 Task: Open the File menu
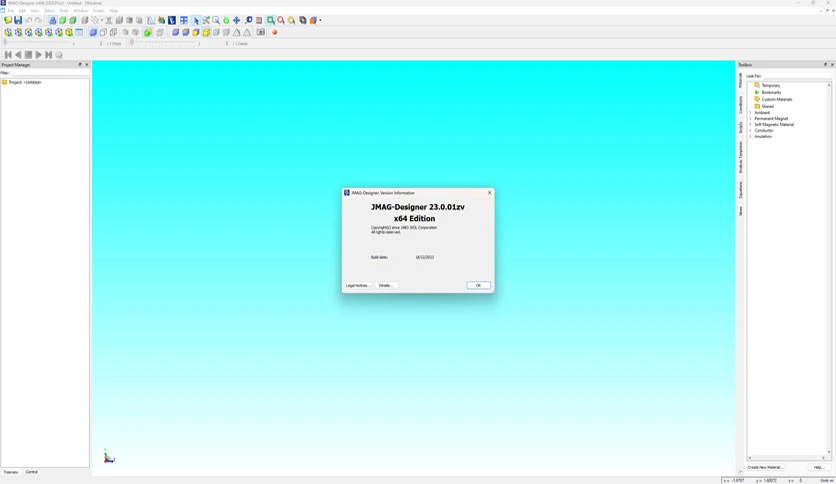click(x=11, y=11)
